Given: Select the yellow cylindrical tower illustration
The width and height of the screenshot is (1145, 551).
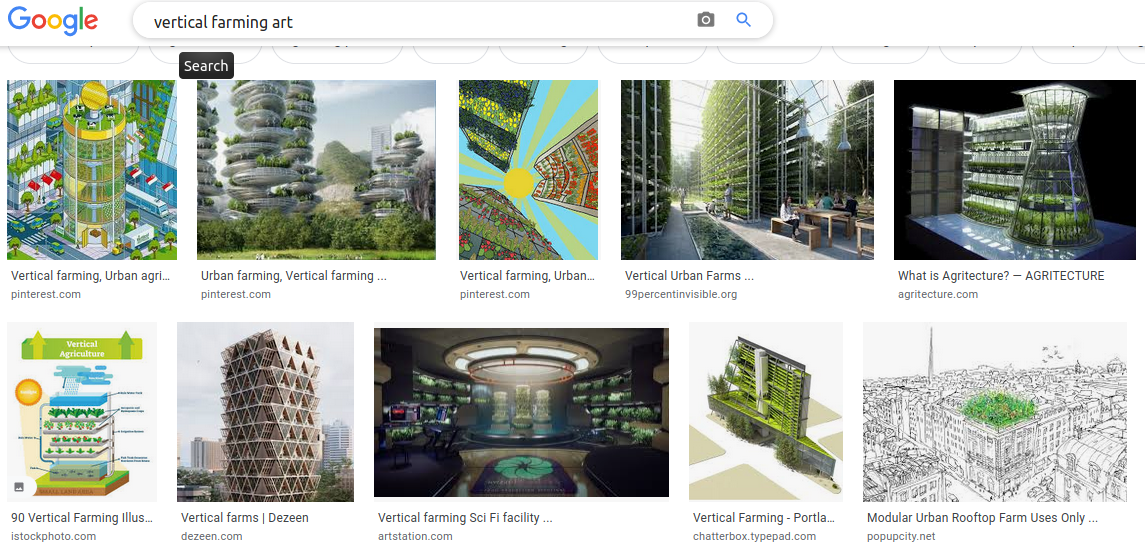Looking at the screenshot, I should (92, 170).
